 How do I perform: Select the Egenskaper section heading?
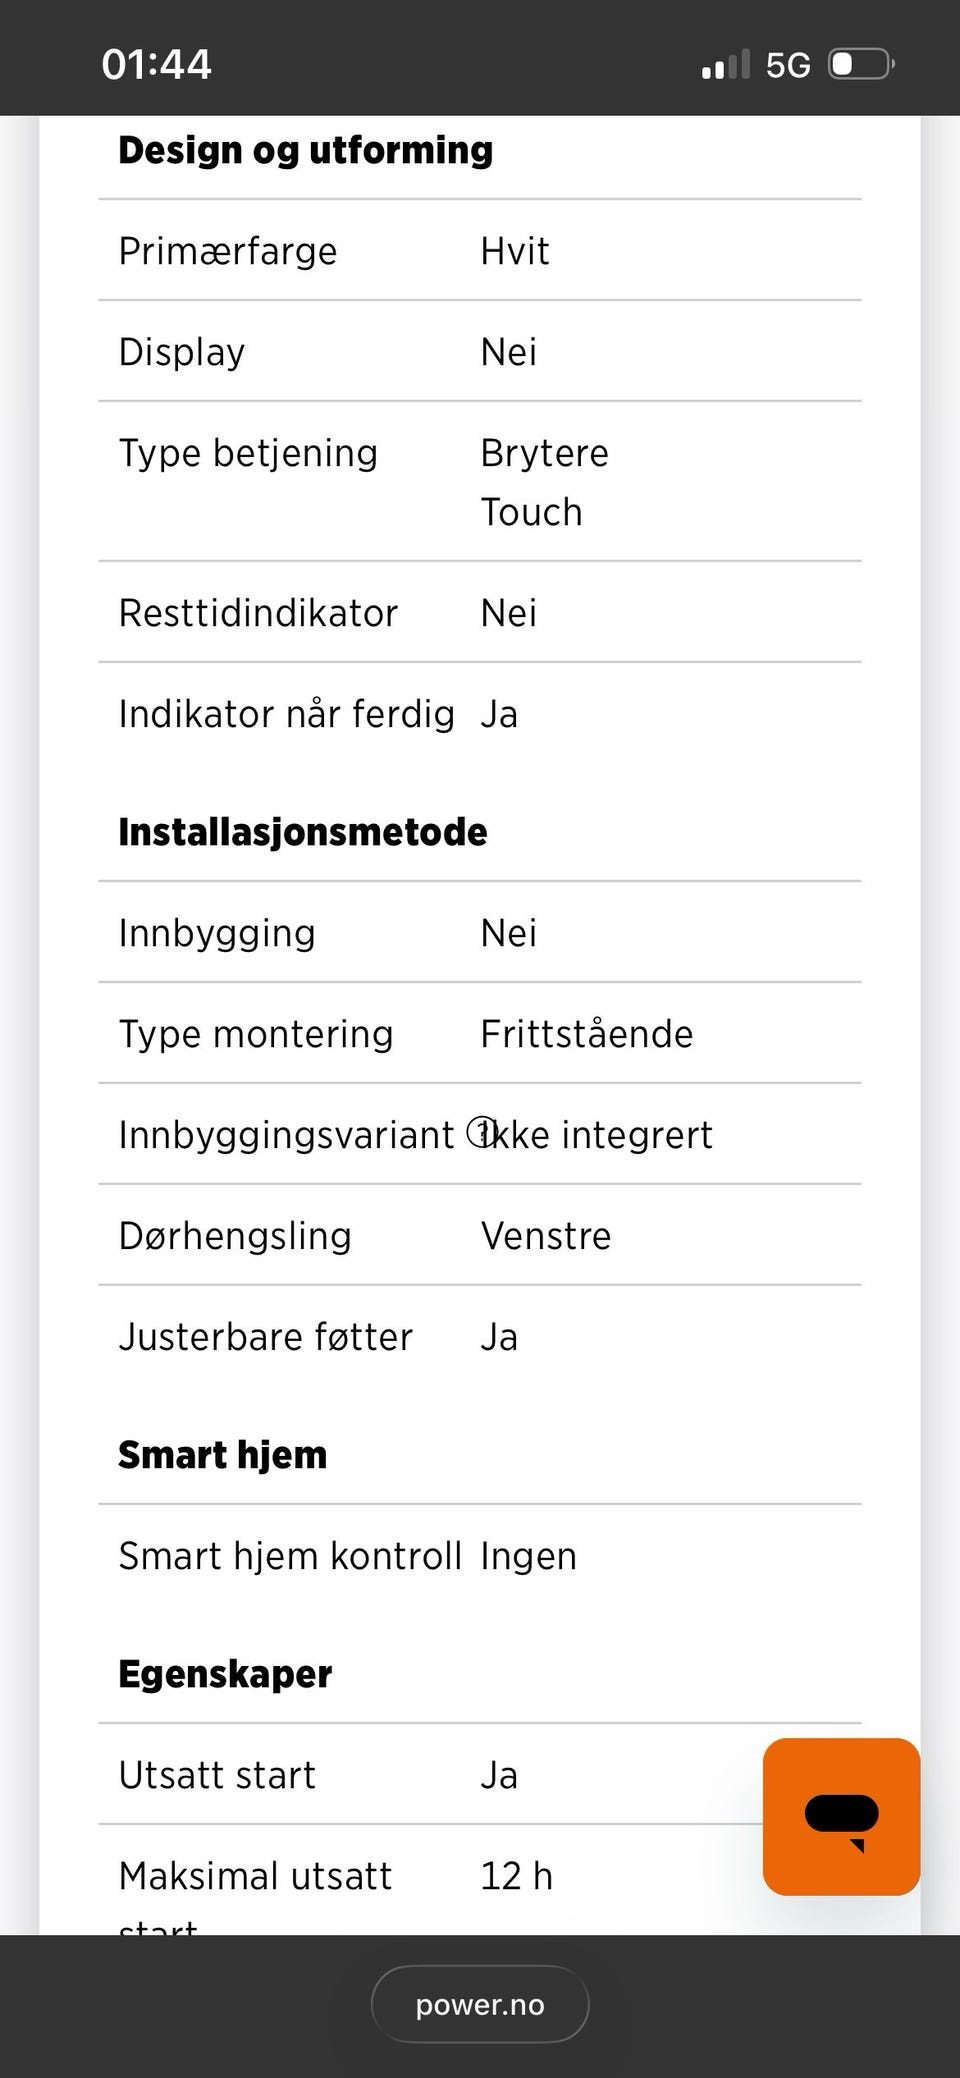(x=225, y=1674)
